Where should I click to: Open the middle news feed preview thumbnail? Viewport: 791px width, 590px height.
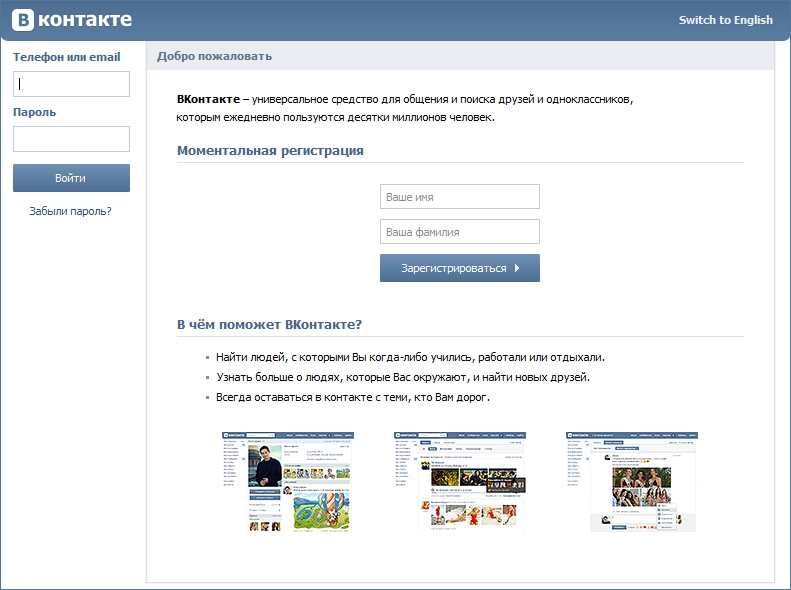pos(460,481)
